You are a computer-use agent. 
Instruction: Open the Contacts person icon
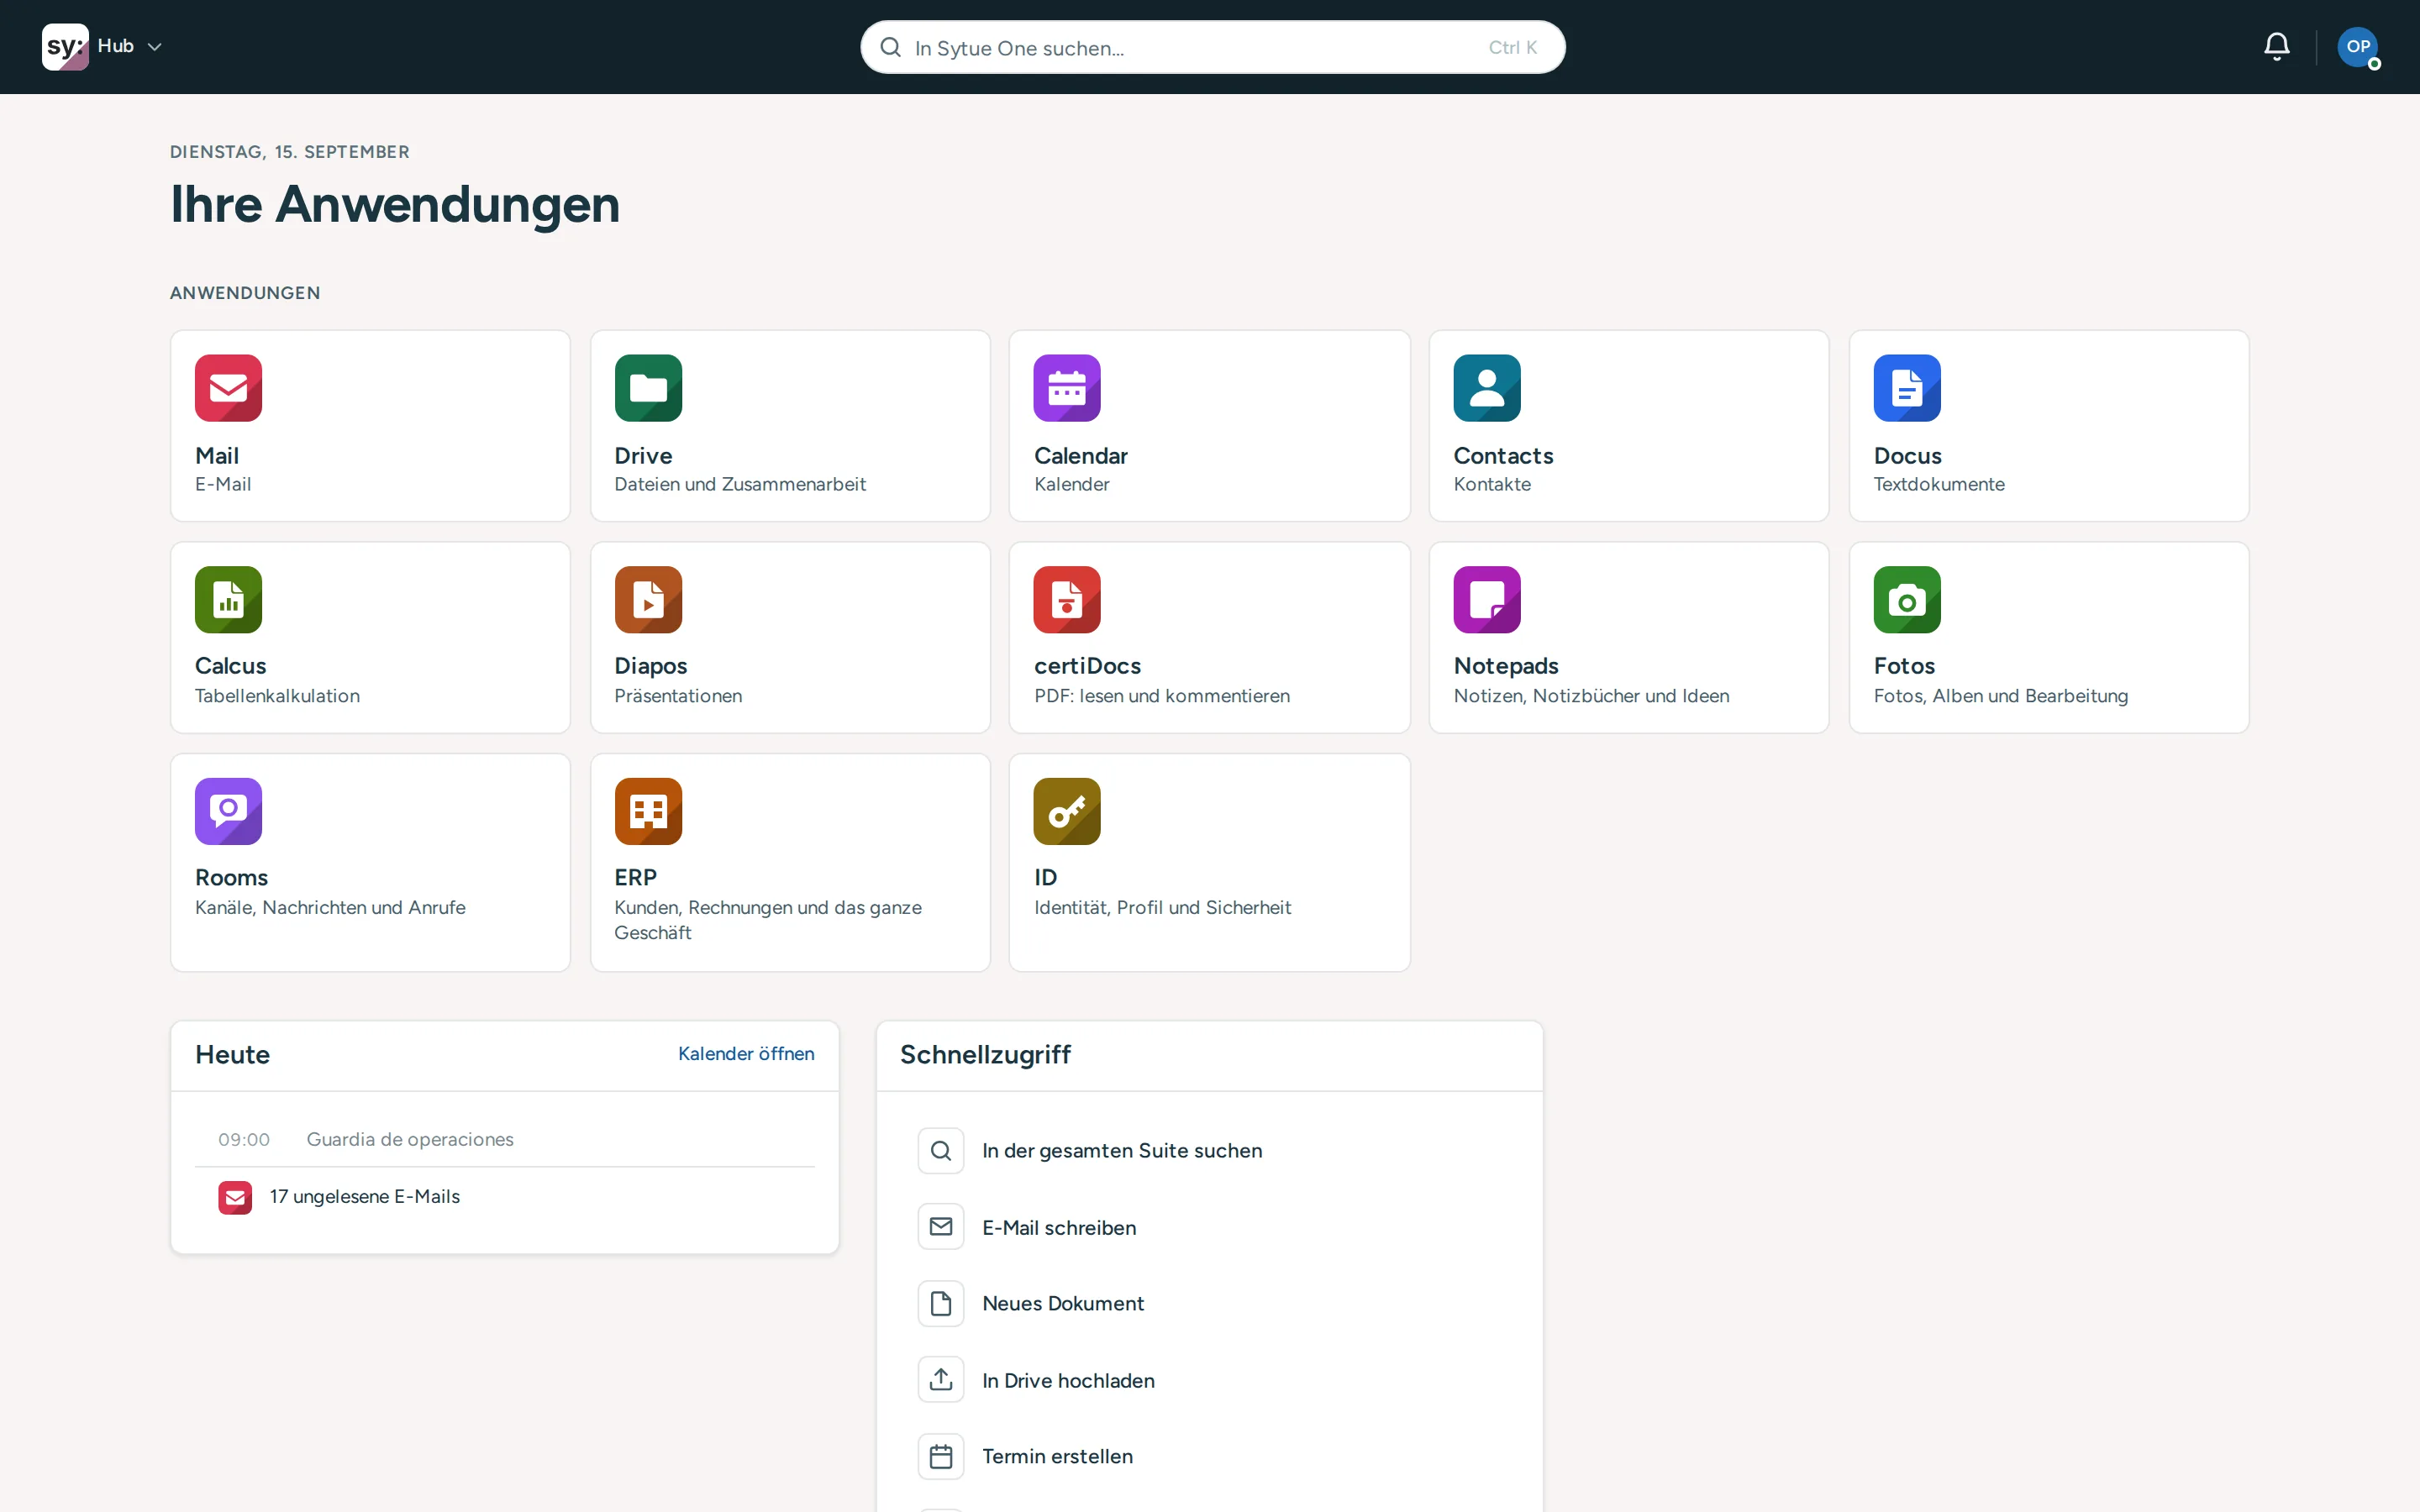[1487, 388]
